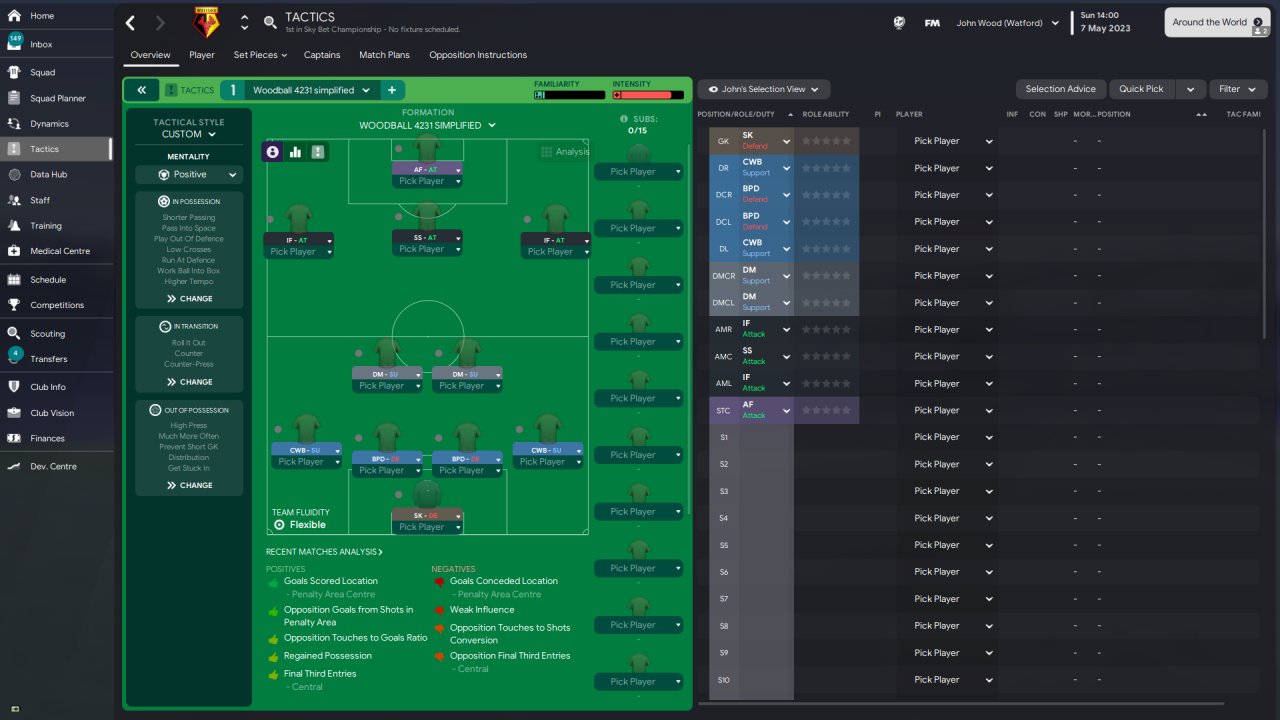Viewport: 1280px width, 720px height.
Task: Click the Selection Advice button
Action: [x=1061, y=89]
